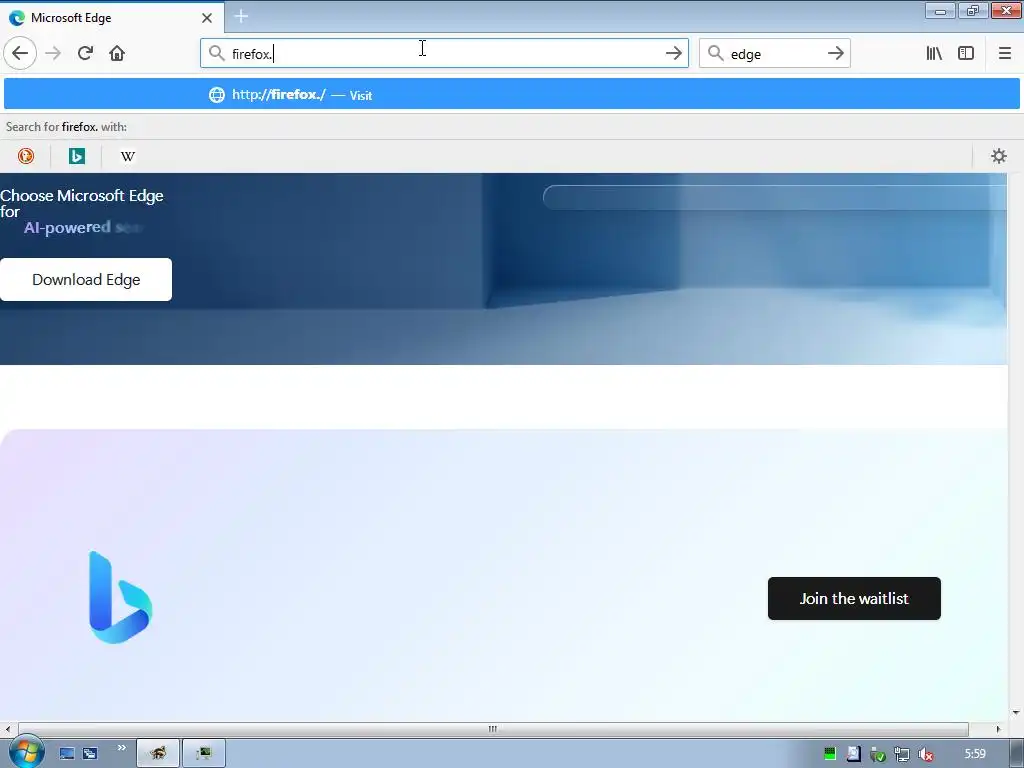1024x768 pixels.
Task: Open a new tab with plus button
Action: click(x=241, y=16)
